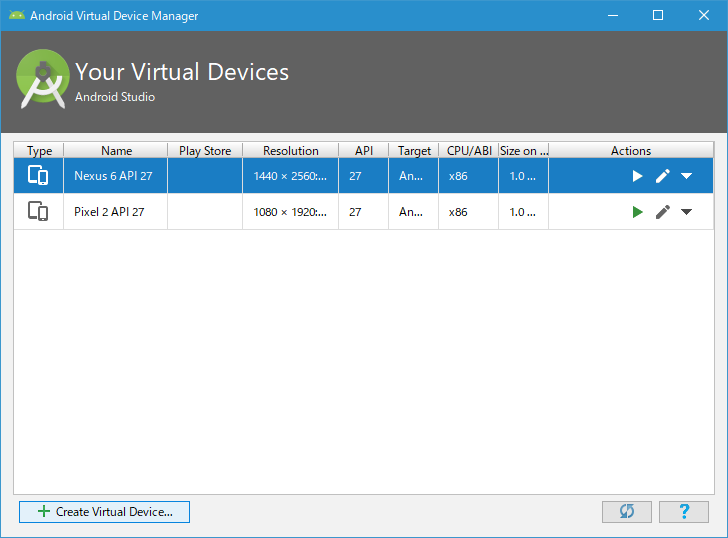This screenshot has width=728, height=538.
Task: Close the AVD Manager window
Action: [703, 15]
